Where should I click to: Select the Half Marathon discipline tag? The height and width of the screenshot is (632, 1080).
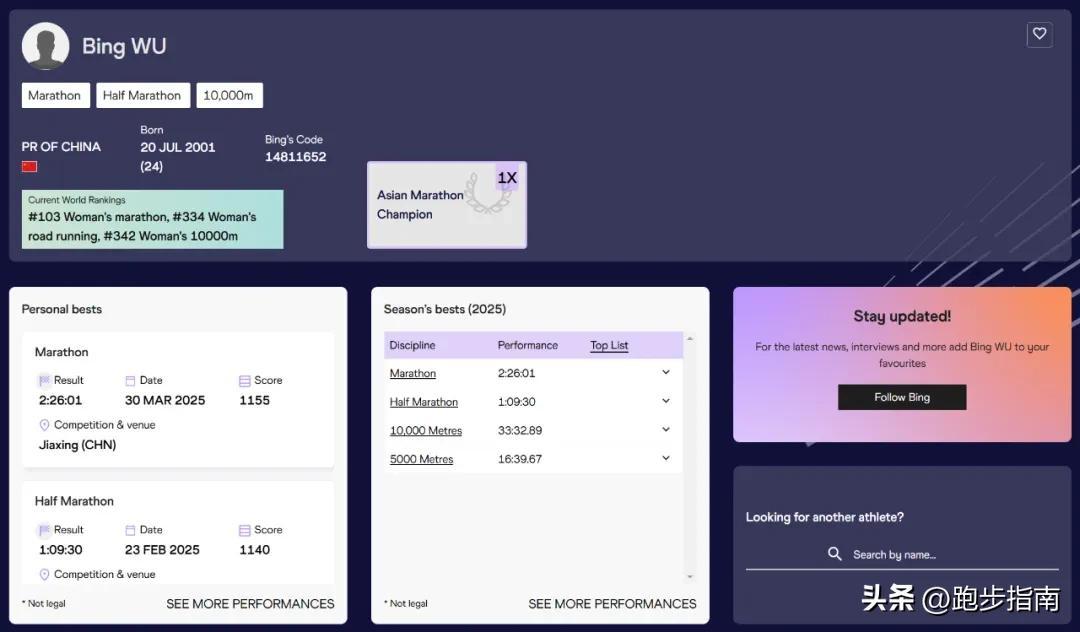(142, 95)
